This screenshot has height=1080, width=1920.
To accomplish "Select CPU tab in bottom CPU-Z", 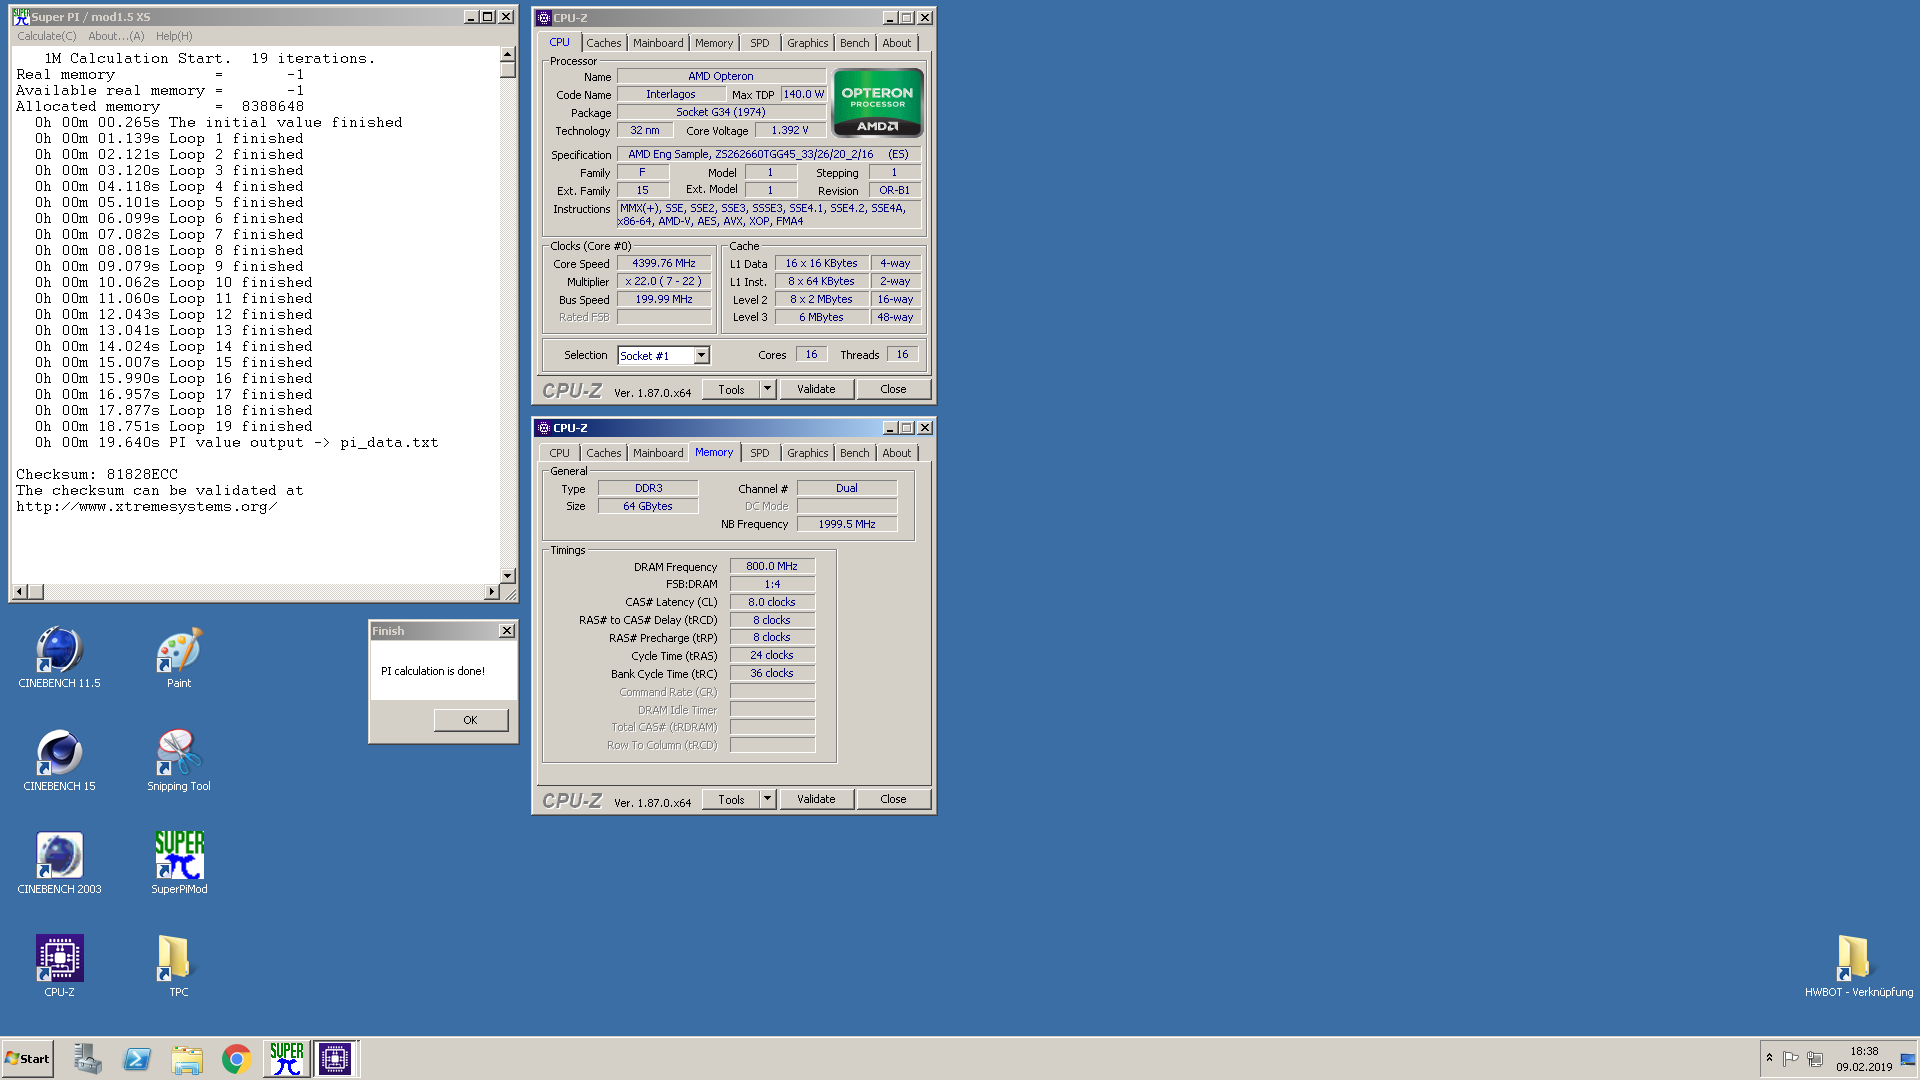I will coord(559,453).
